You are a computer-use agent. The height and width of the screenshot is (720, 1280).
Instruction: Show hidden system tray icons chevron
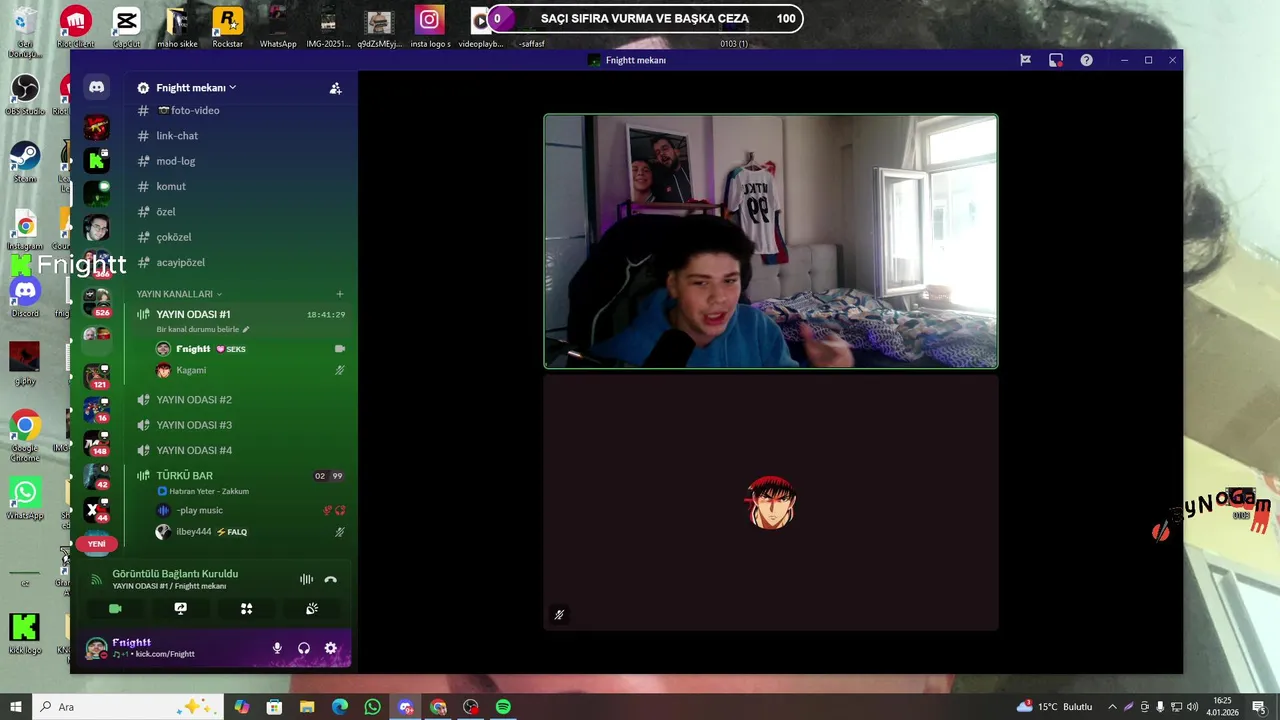(1112, 707)
